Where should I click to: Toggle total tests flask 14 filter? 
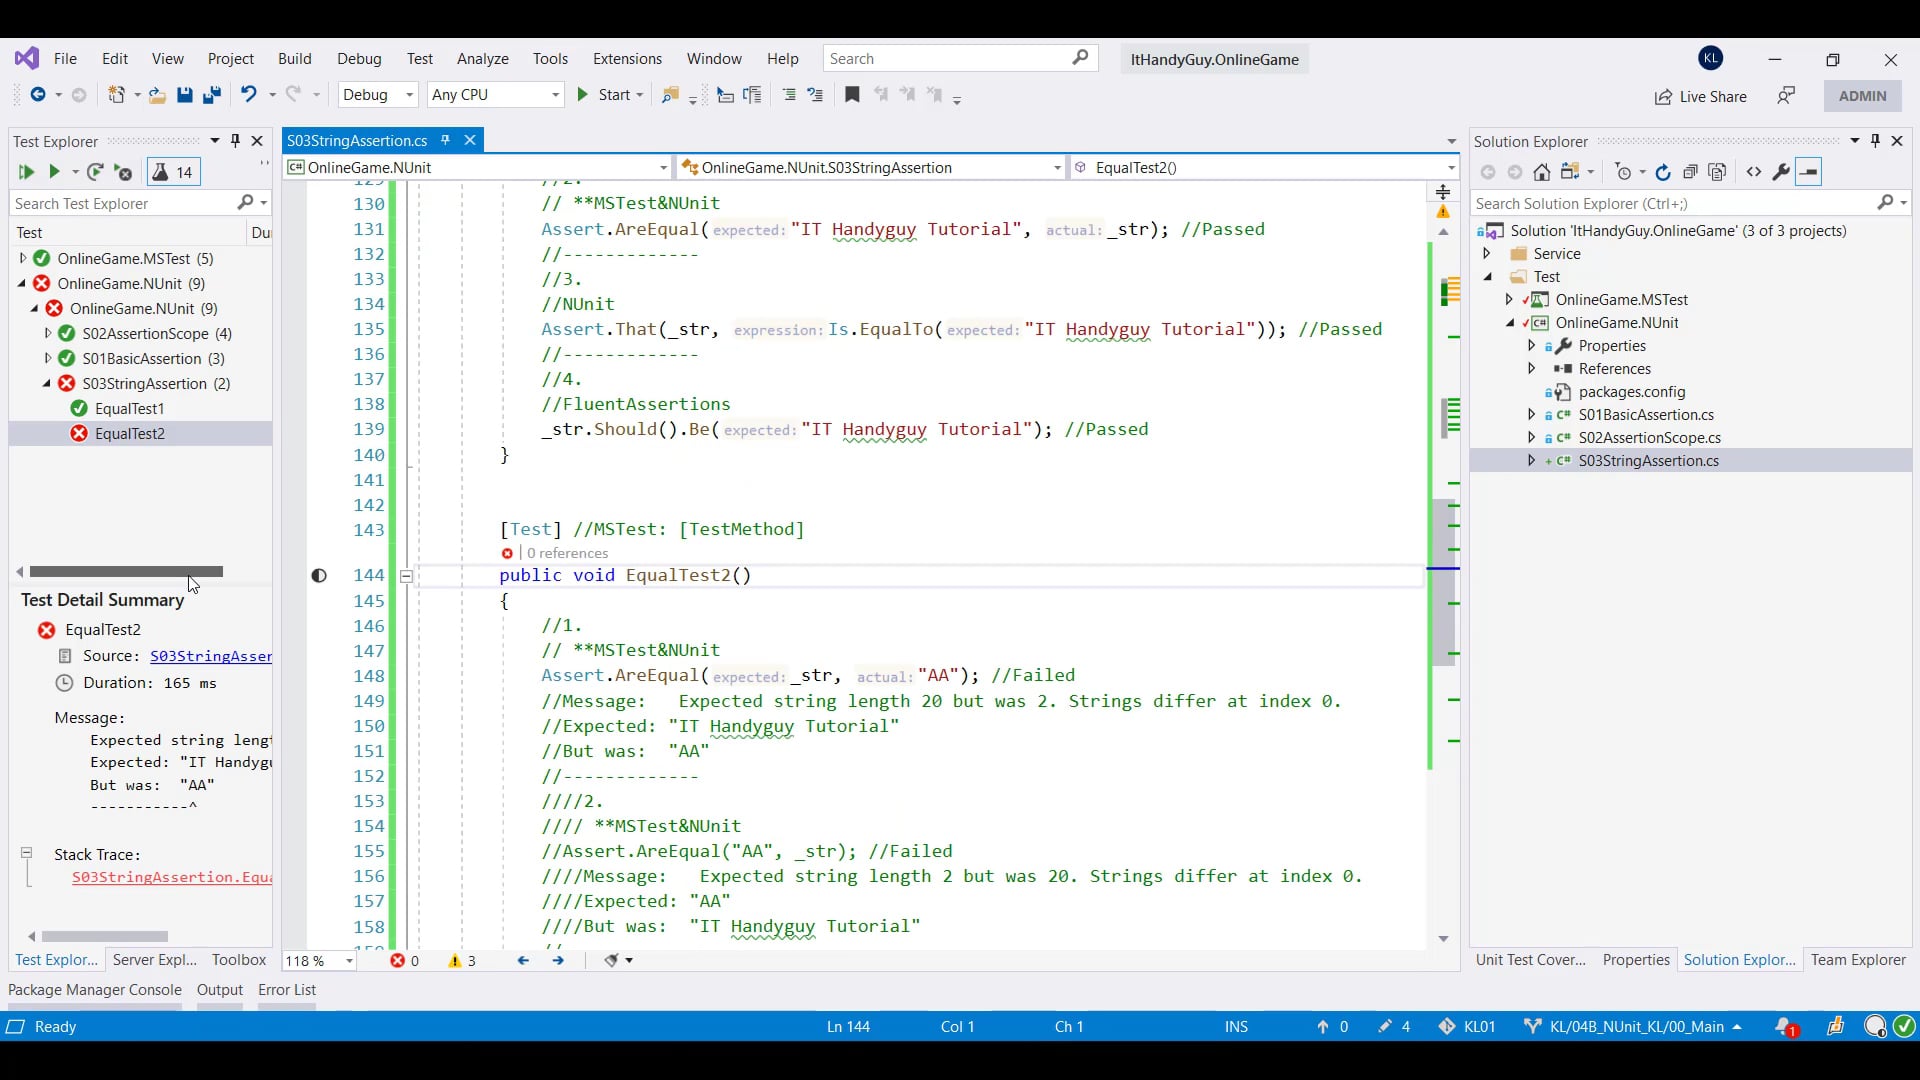174,172
